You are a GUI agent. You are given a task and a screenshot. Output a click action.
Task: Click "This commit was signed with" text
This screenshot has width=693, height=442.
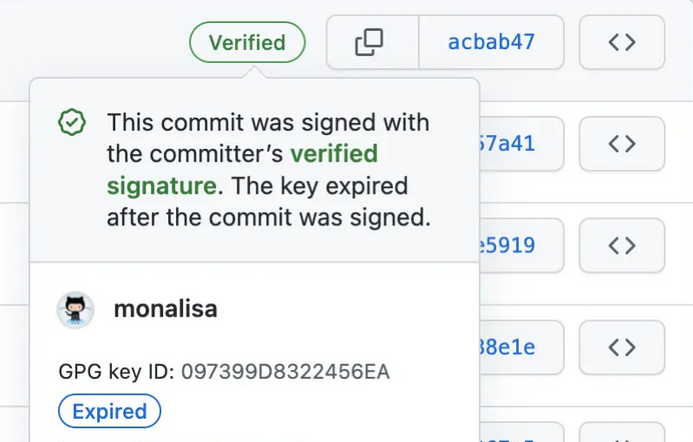(x=268, y=123)
